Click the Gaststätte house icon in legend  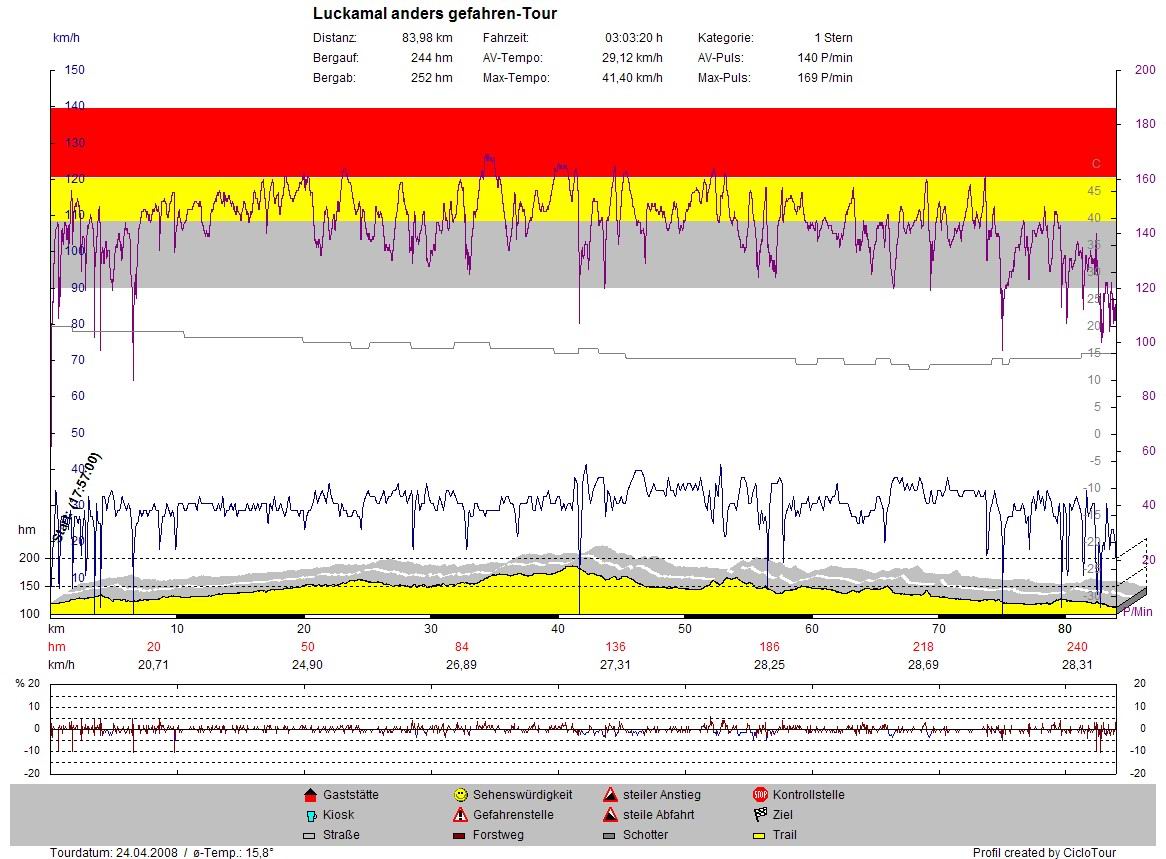coord(309,795)
